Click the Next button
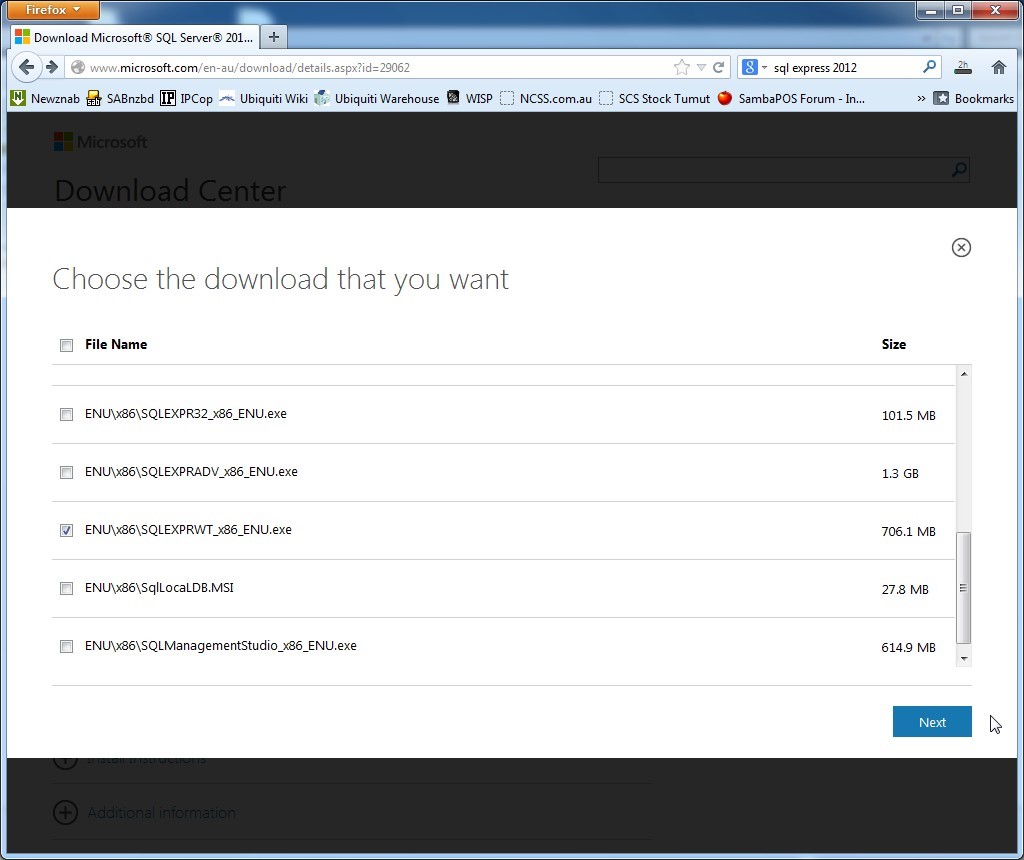Viewport: 1024px width, 860px height. click(x=931, y=721)
